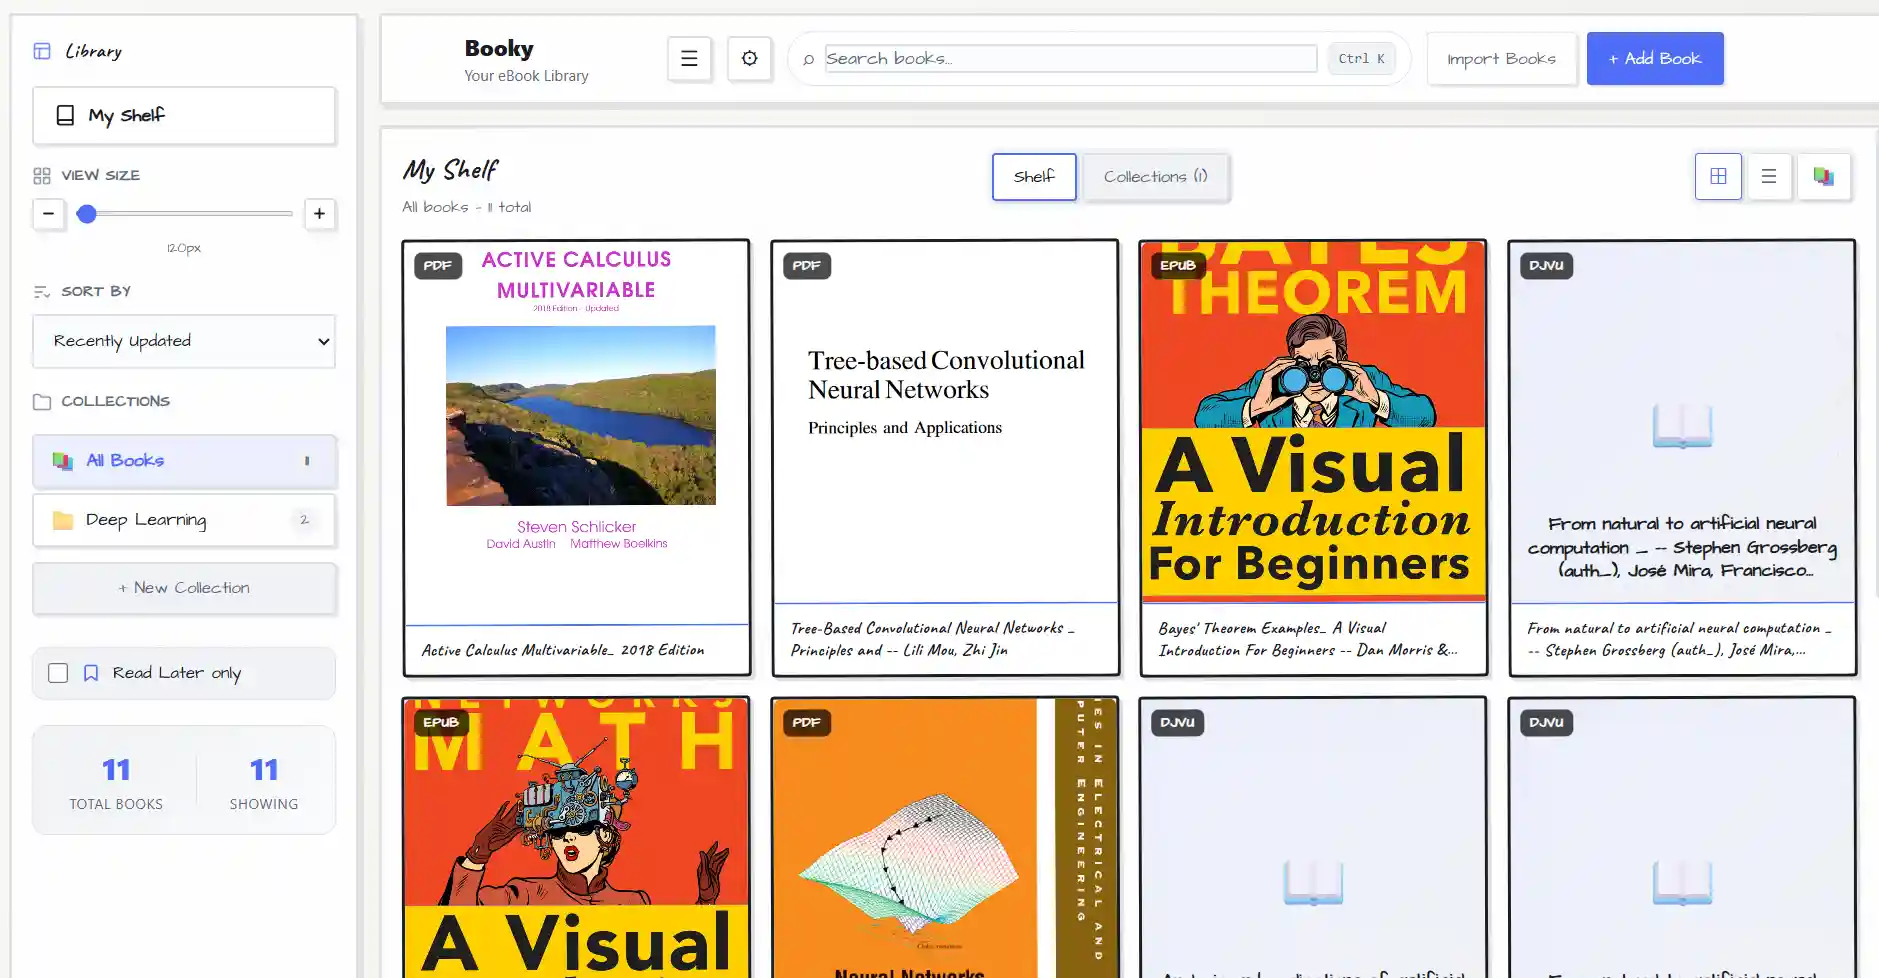Viewport: 1879px width, 978px height.
Task: Click the View Size grid icon
Action: (42, 176)
